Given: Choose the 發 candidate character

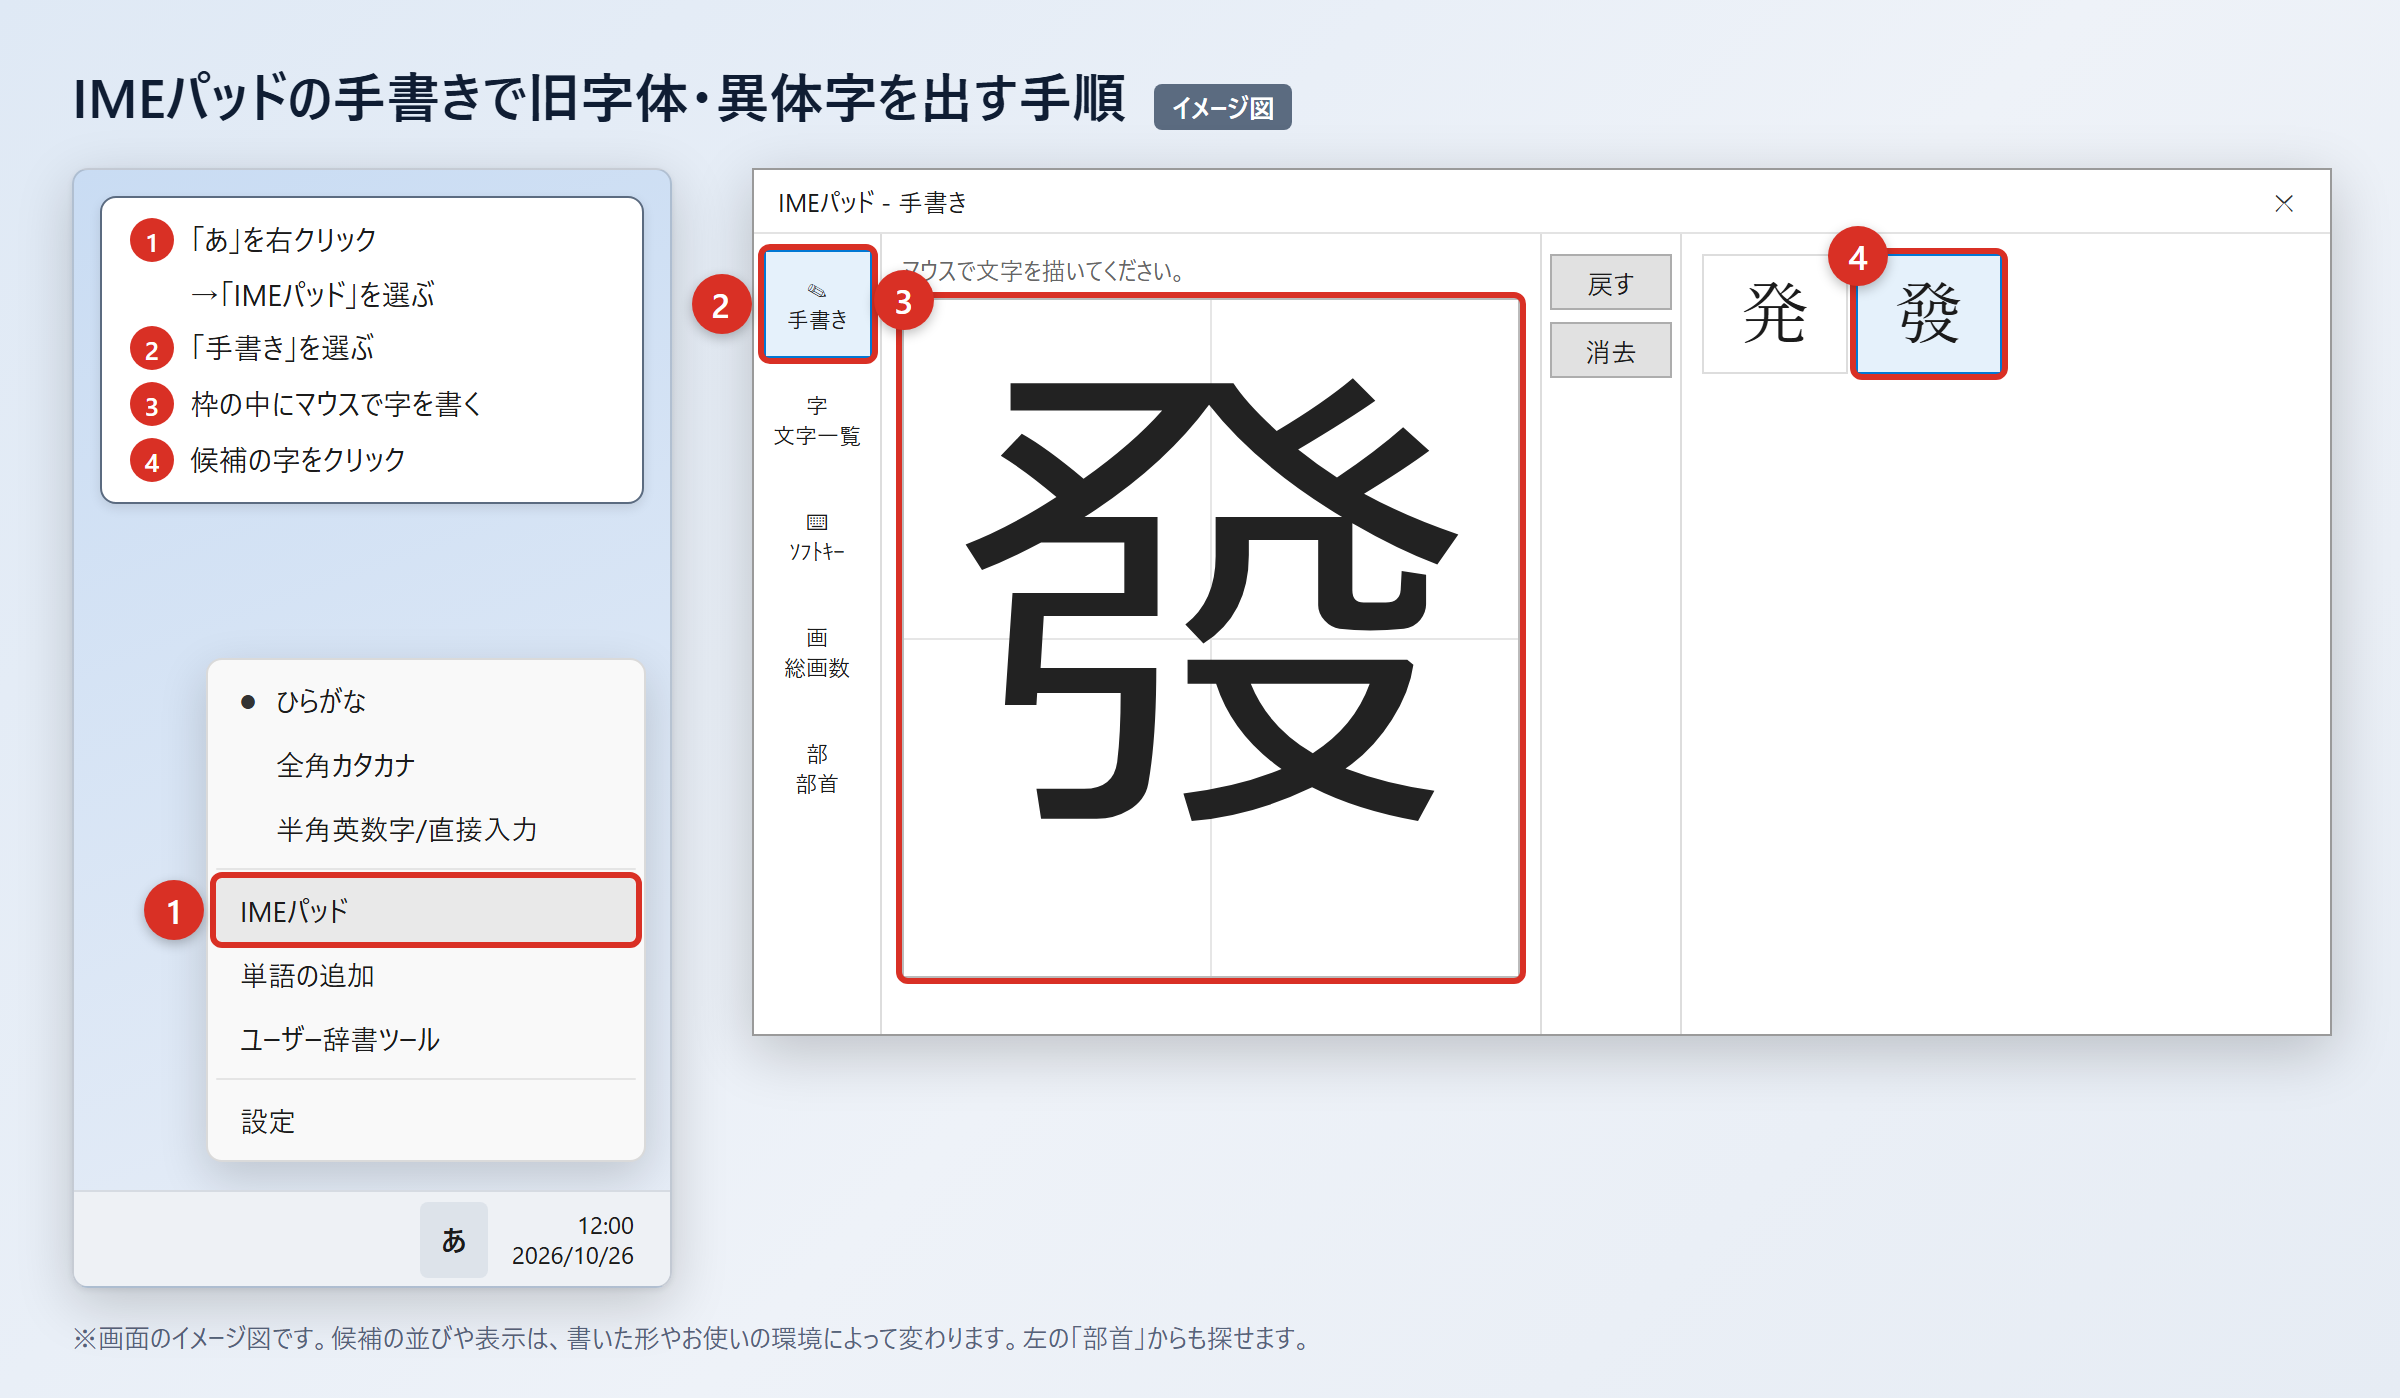Looking at the screenshot, I should click(1928, 314).
